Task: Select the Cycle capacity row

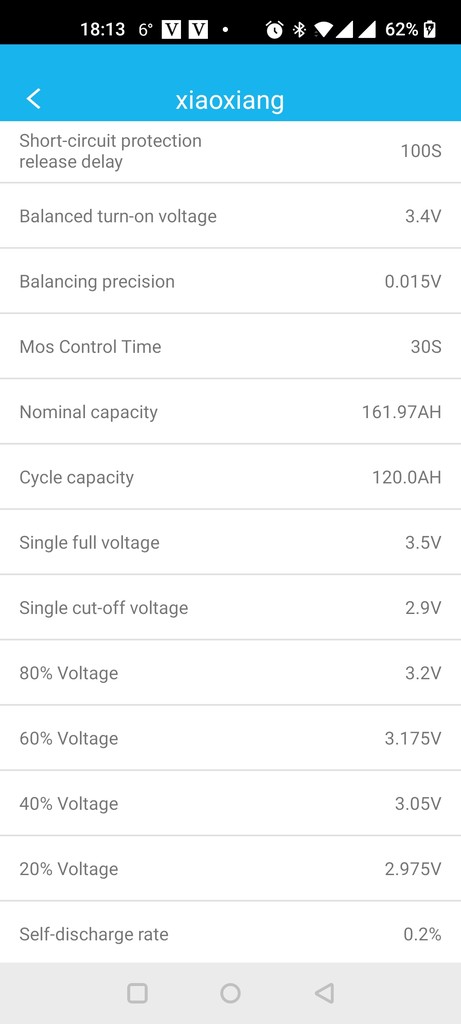Action: [230, 477]
